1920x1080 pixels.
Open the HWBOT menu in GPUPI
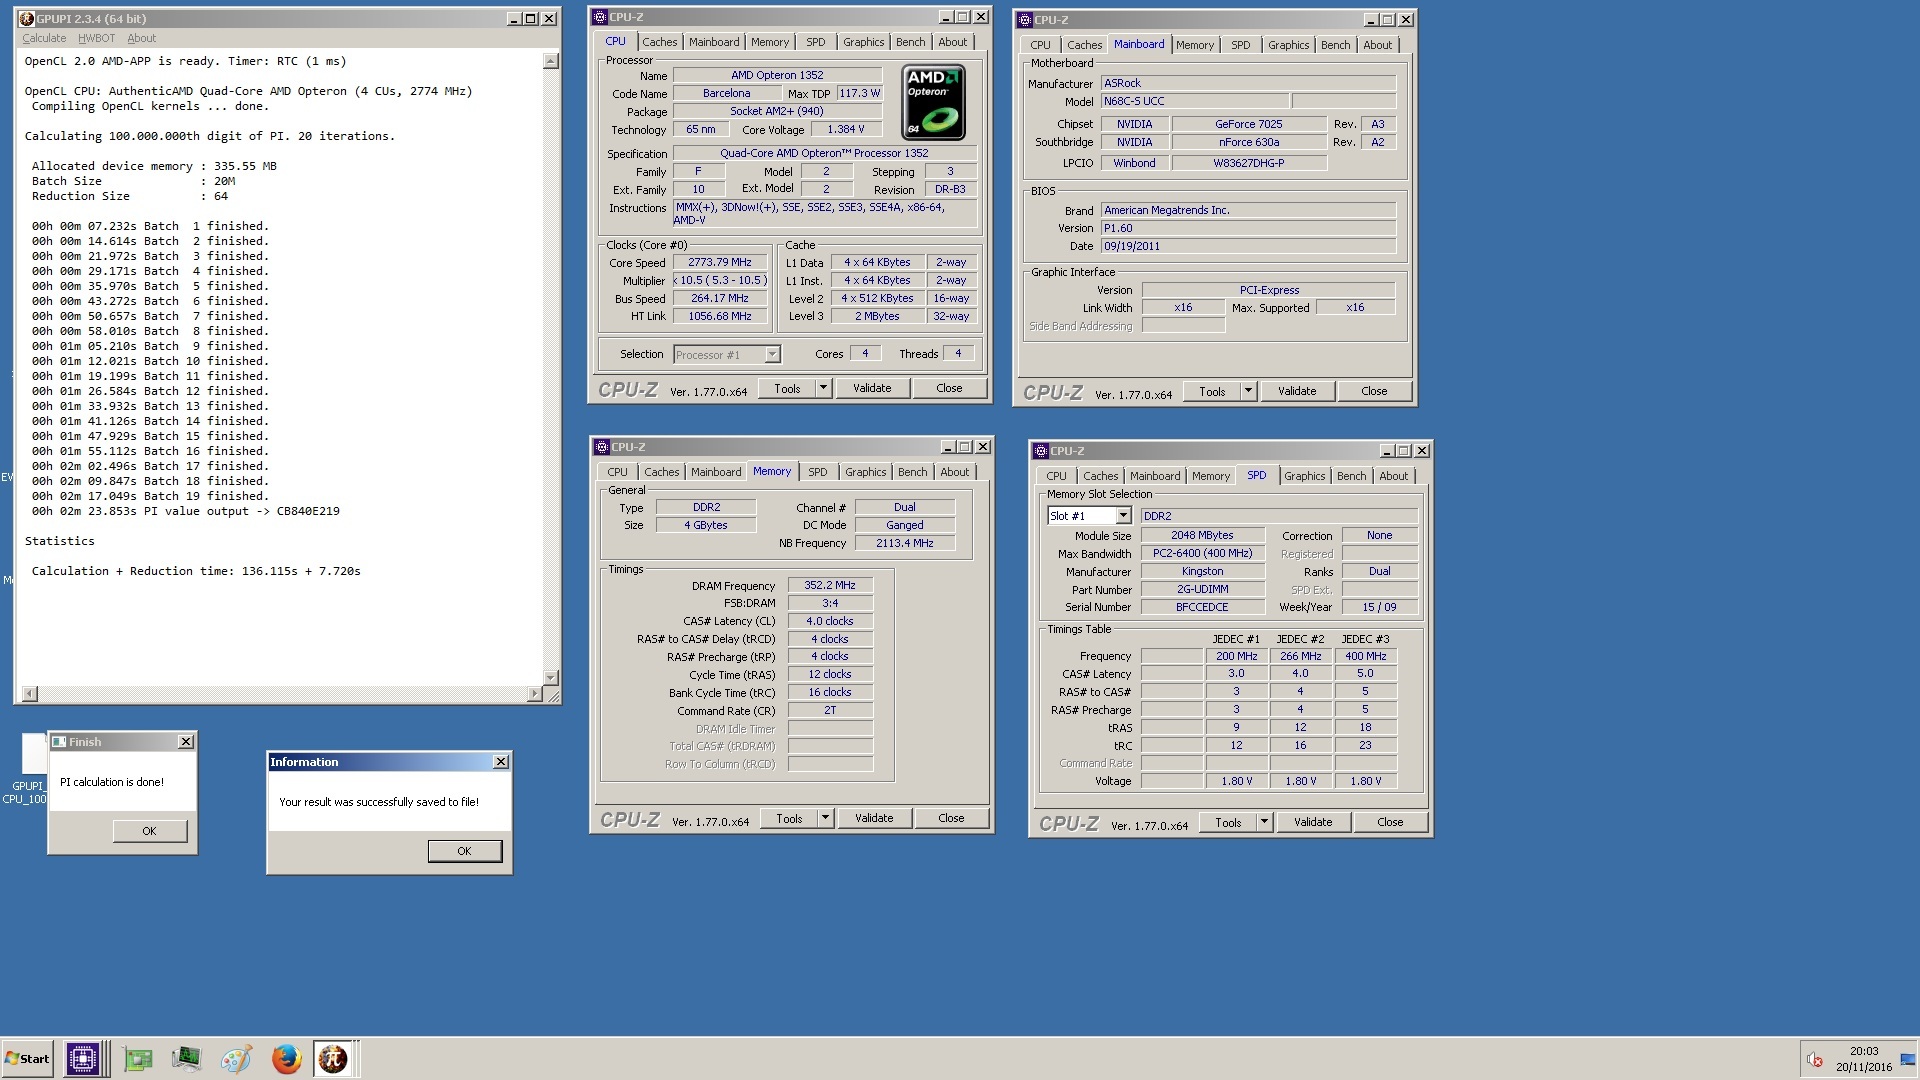(96, 38)
